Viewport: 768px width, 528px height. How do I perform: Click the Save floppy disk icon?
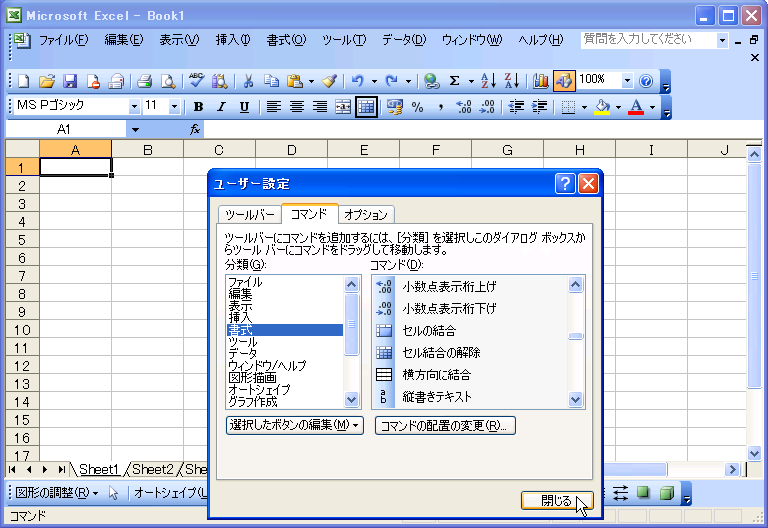tap(70, 81)
